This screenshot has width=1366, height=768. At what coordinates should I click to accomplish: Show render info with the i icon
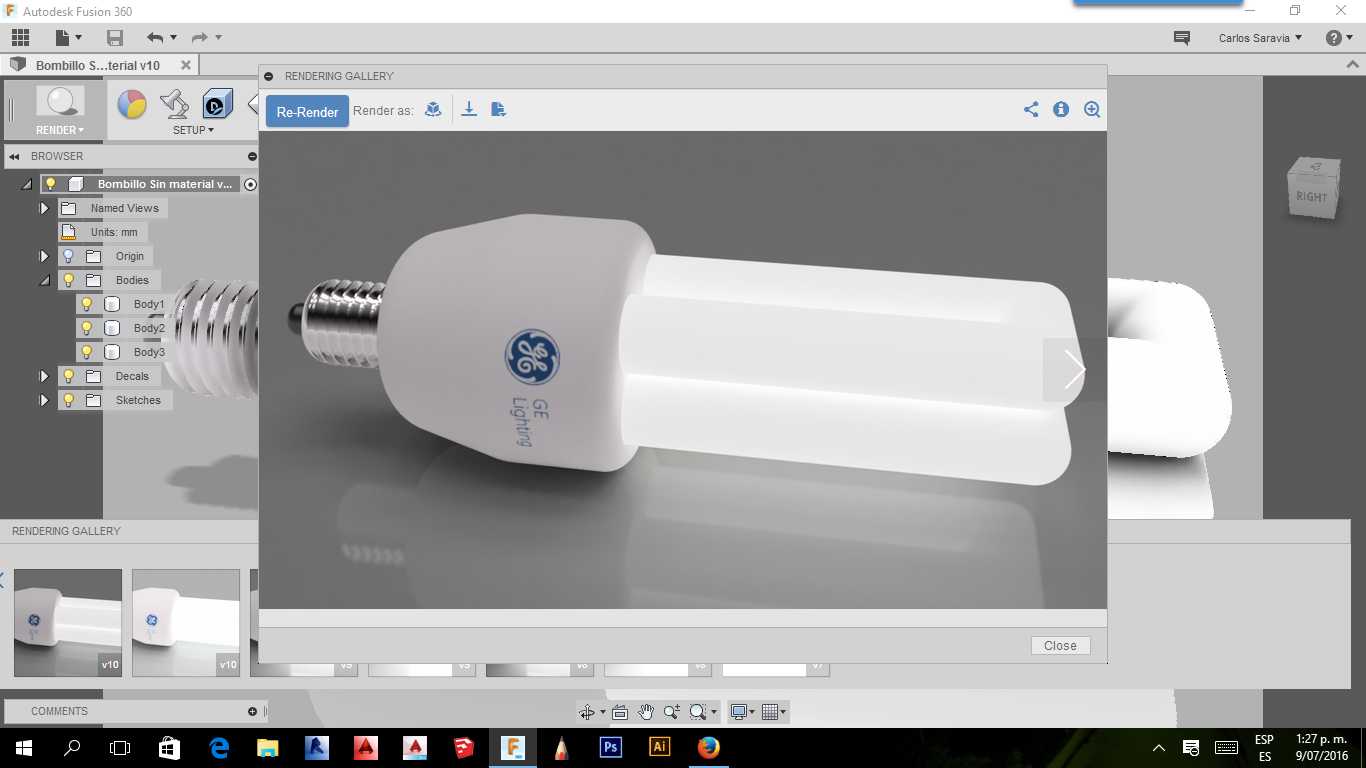click(1061, 110)
